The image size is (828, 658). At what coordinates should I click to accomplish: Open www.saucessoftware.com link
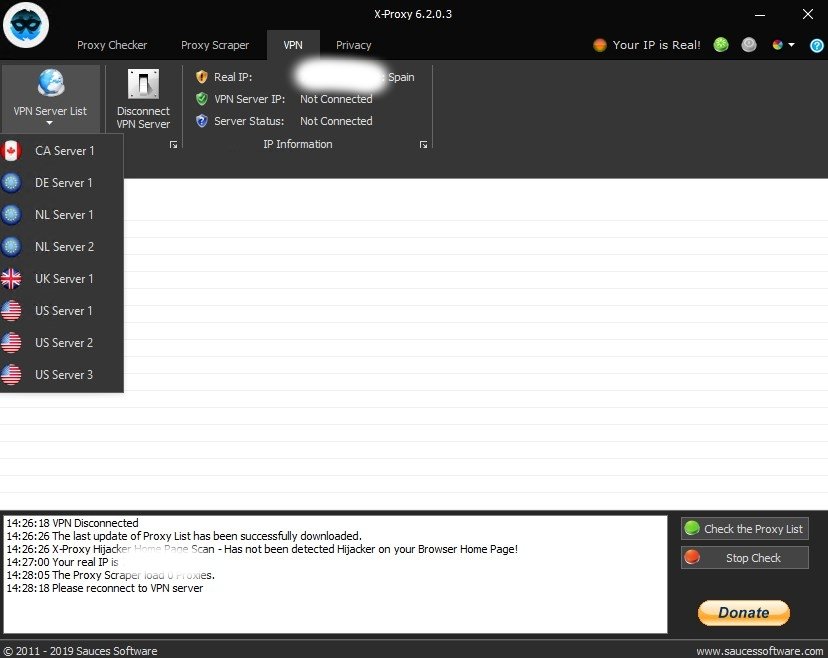pos(759,651)
